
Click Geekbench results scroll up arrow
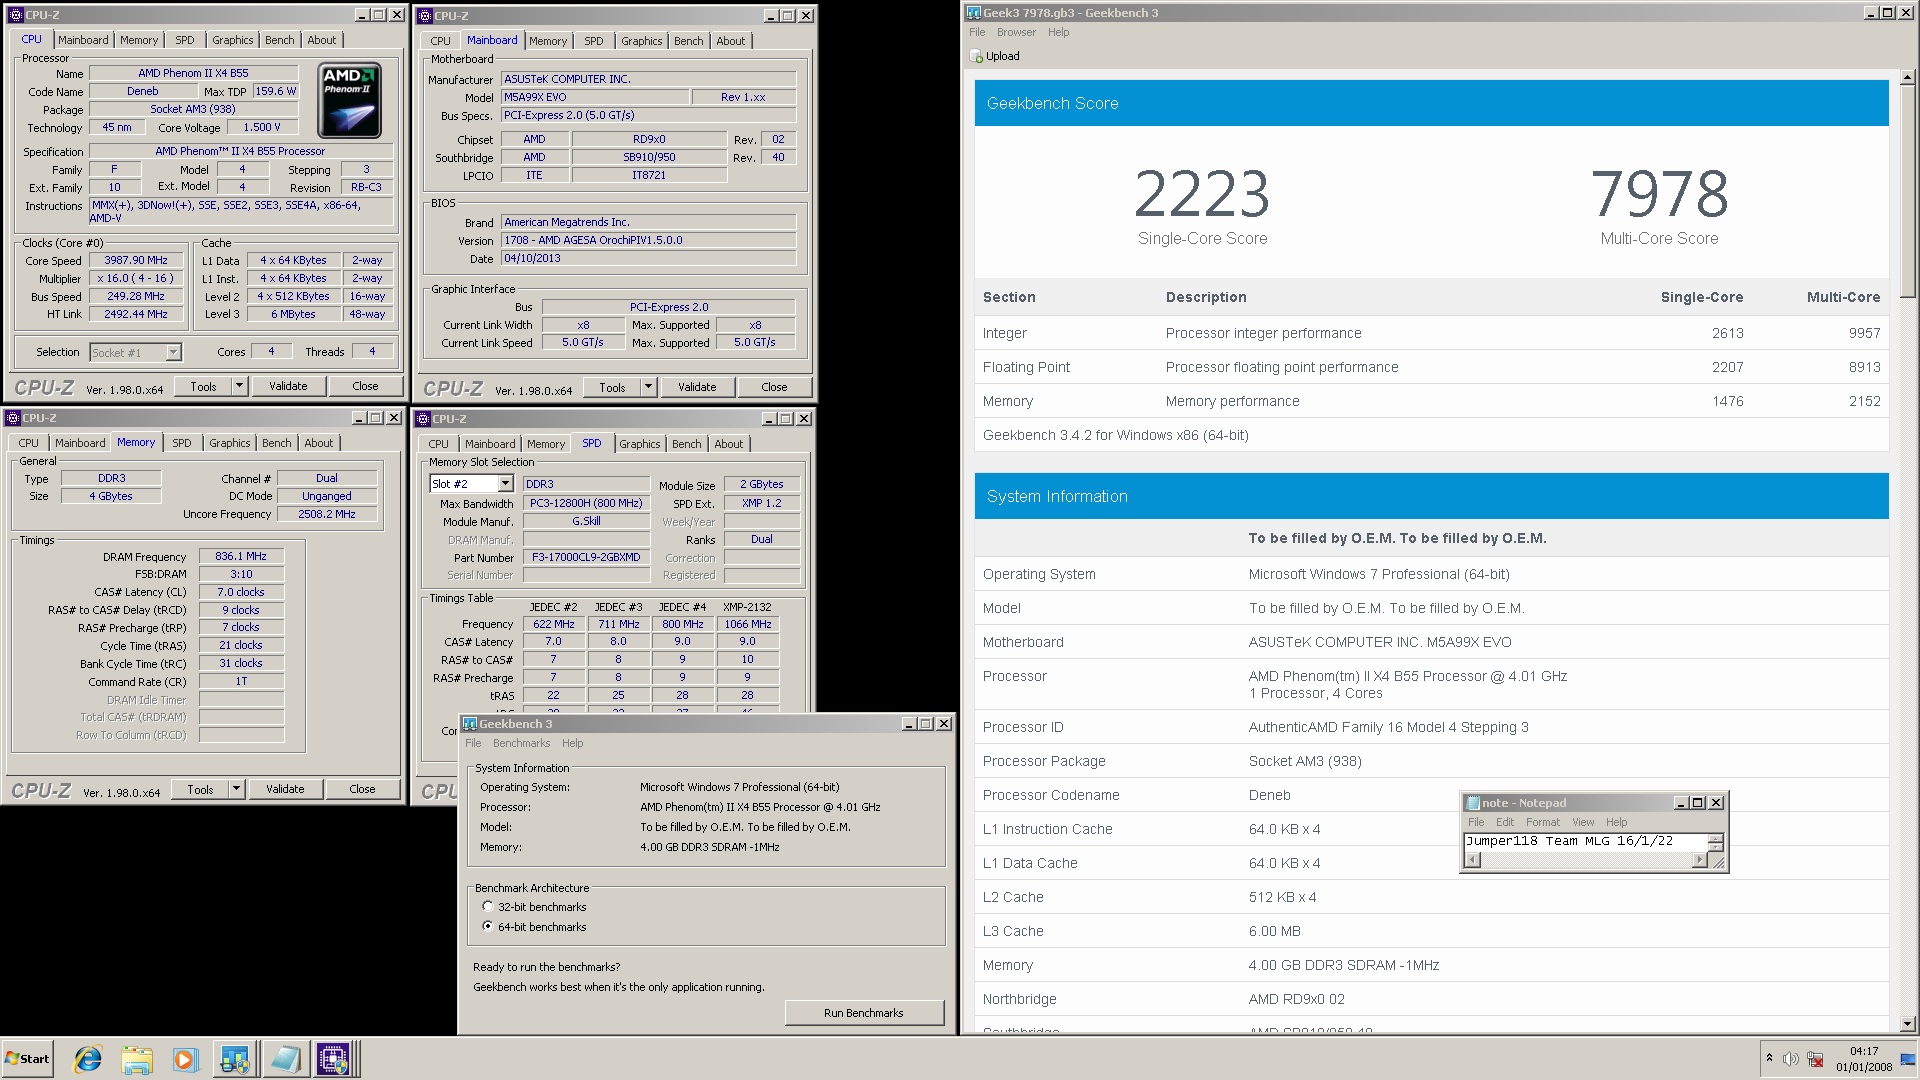(x=1907, y=77)
